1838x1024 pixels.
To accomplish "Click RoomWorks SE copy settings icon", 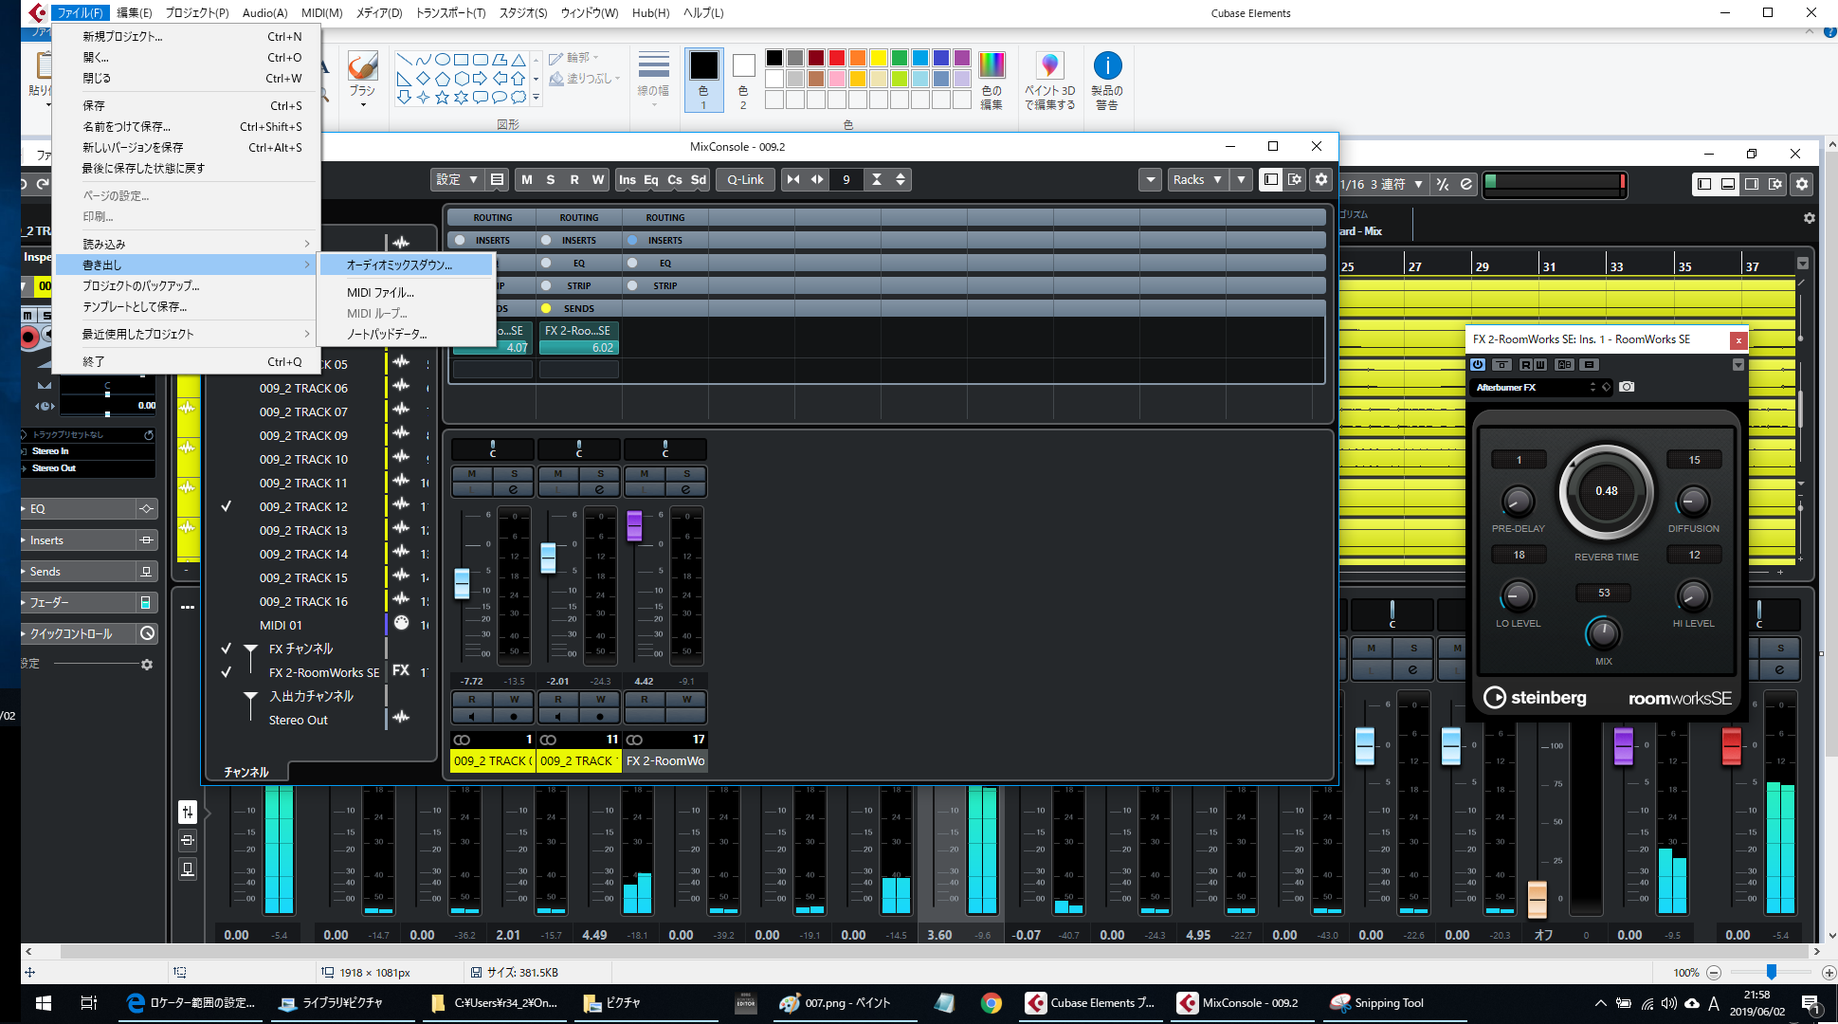I will point(1590,365).
